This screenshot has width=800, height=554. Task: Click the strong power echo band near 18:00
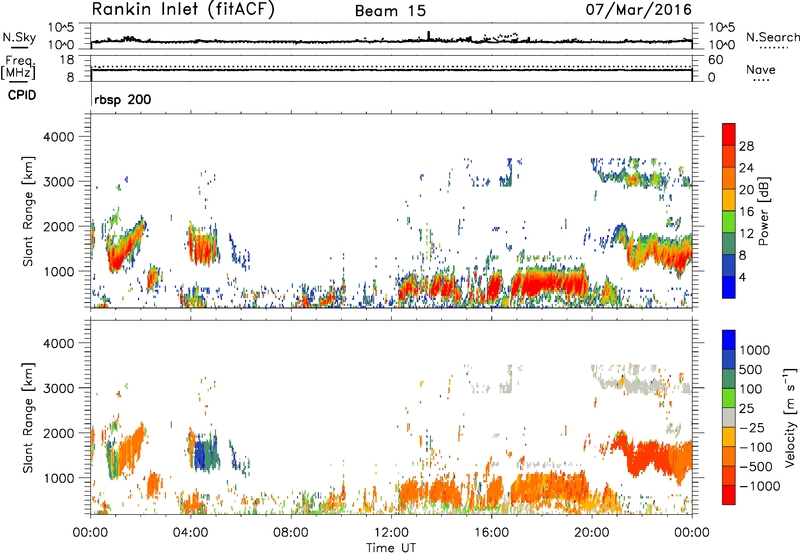[x=548, y=282]
